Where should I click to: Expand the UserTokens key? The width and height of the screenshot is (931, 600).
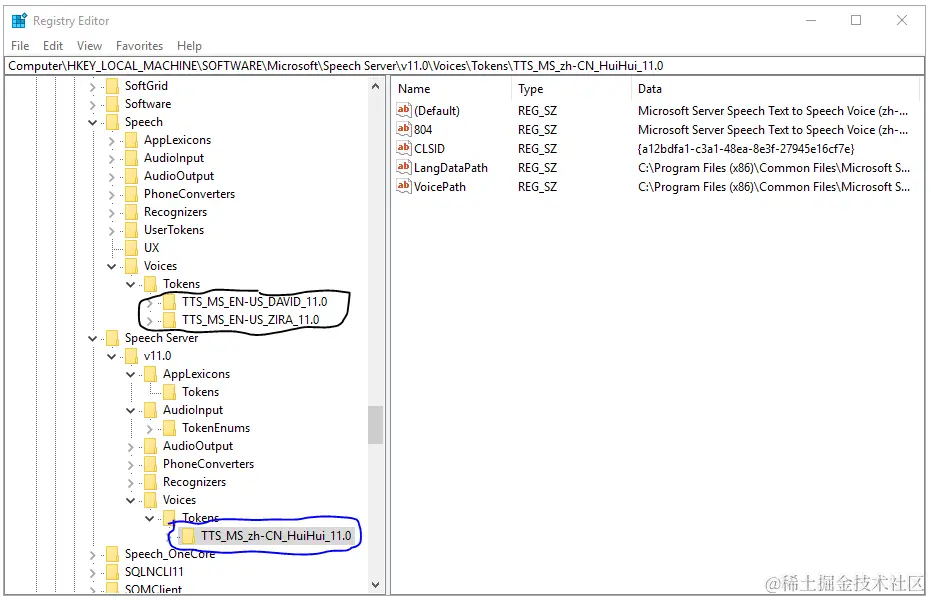(112, 230)
